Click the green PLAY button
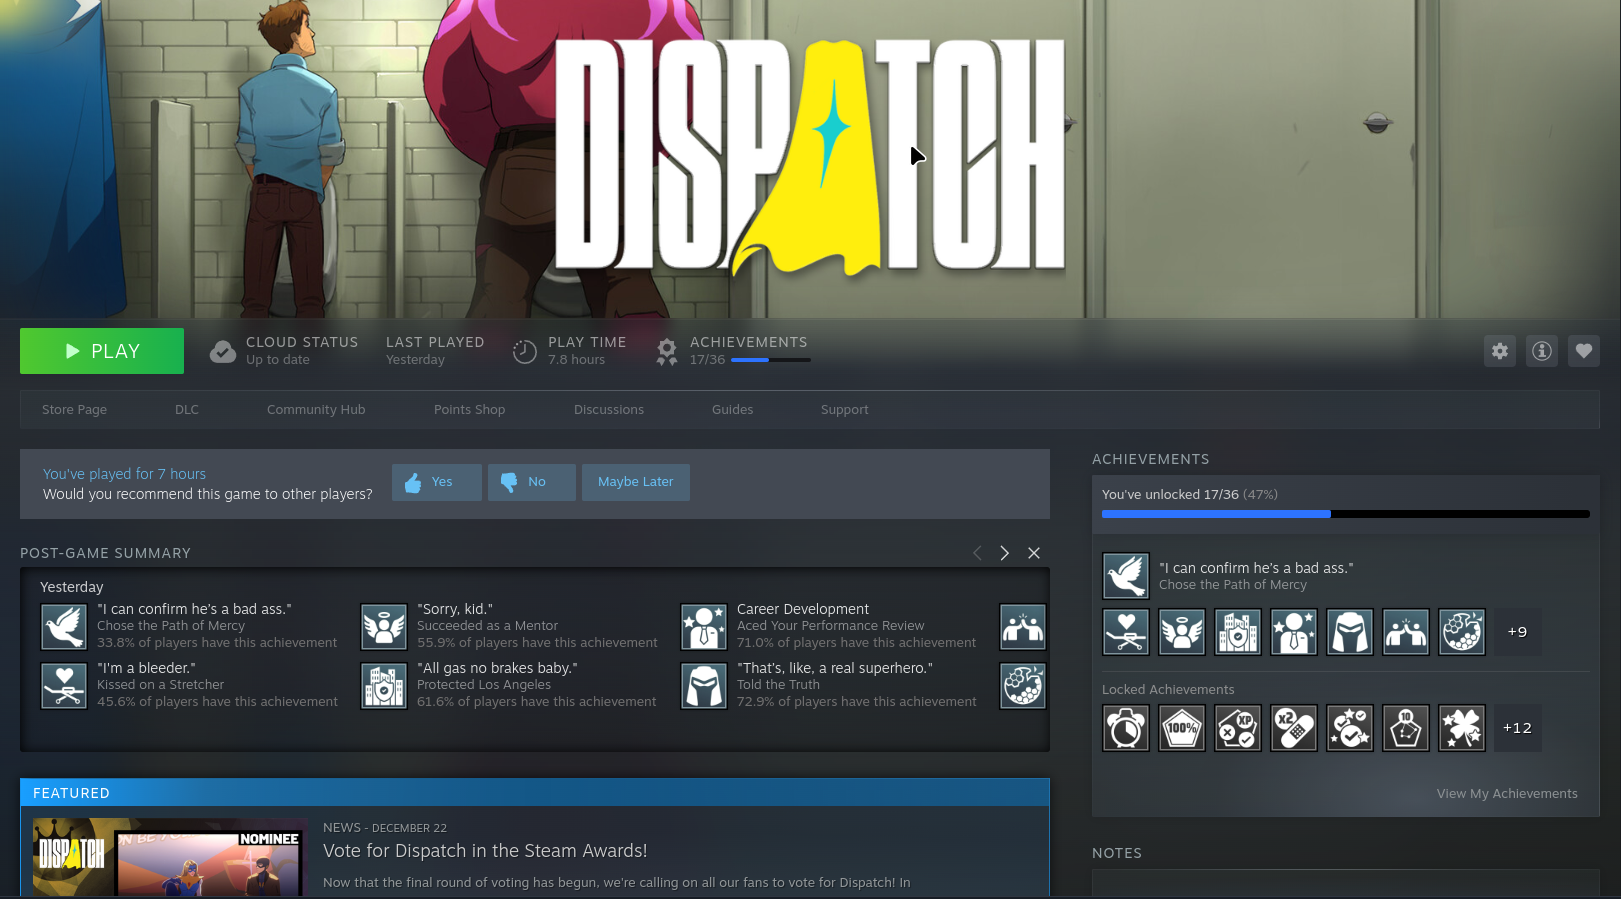 (x=102, y=351)
